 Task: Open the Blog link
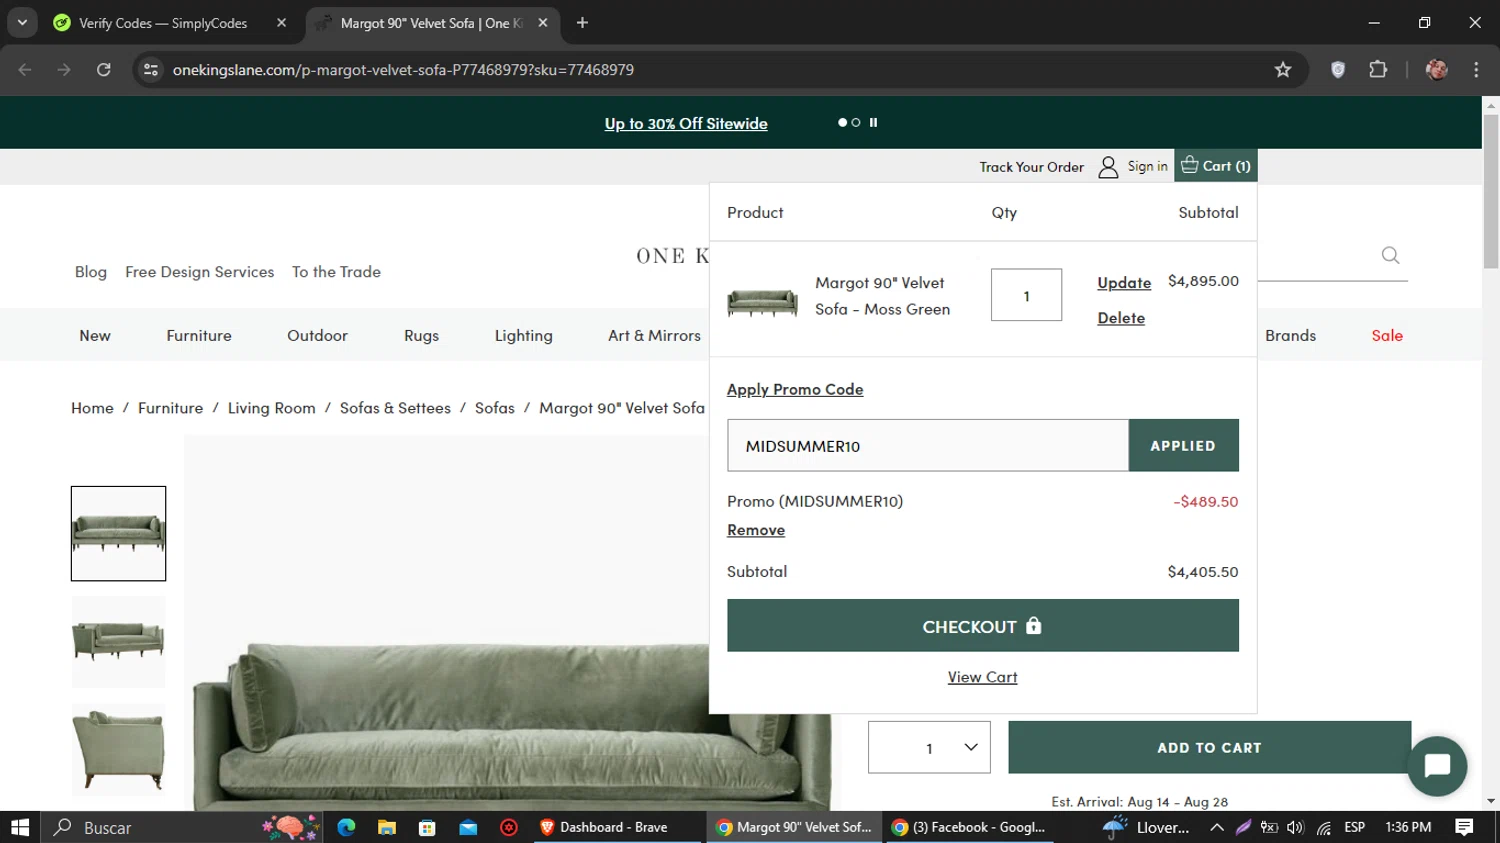point(91,272)
